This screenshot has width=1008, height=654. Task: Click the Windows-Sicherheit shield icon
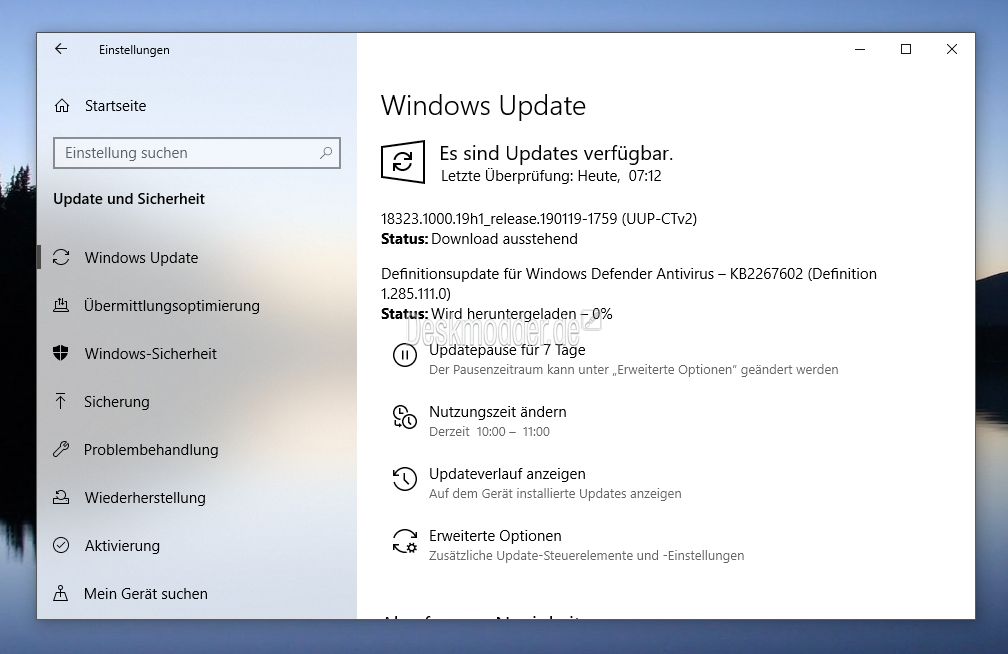click(x=60, y=353)
